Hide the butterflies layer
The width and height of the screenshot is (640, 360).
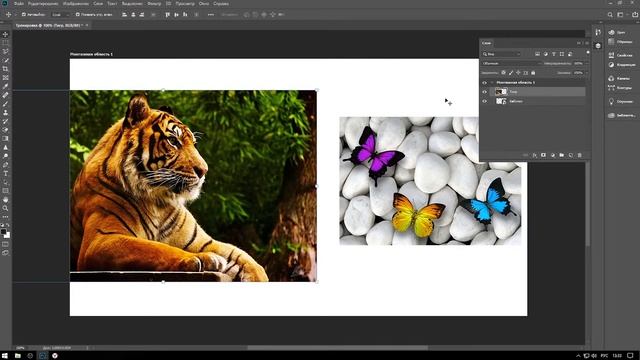pos(484,101)
